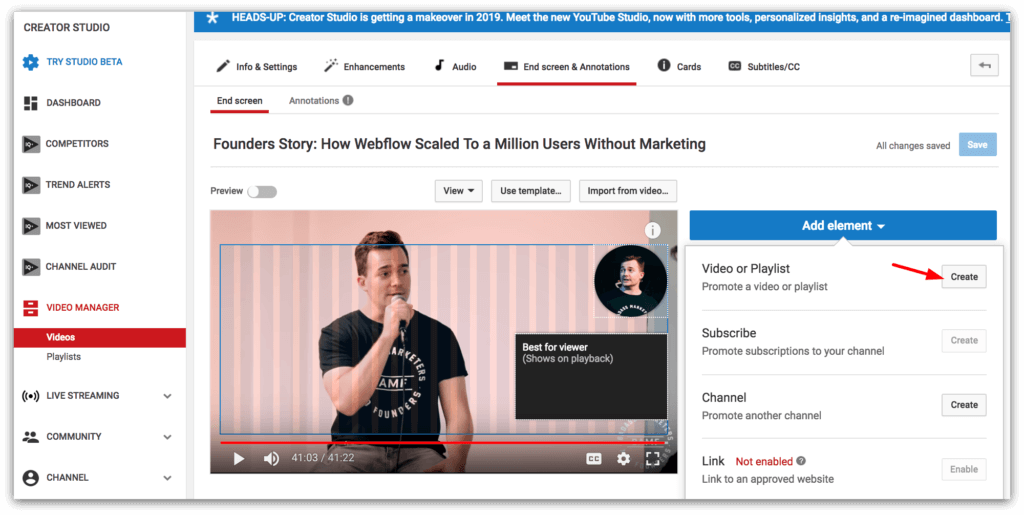Click the Try Studio Beta gear icon
The image size is (1024, 515).
click(x=31, y=62)
